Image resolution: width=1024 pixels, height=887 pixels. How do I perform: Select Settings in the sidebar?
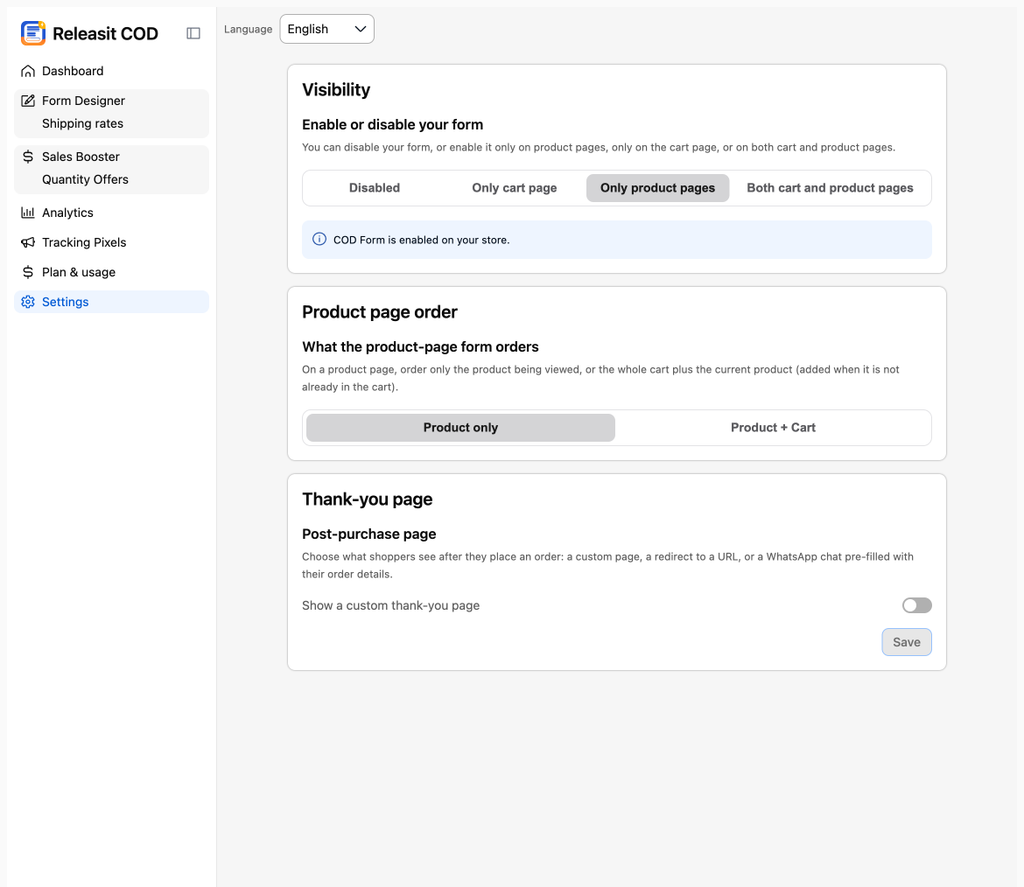tap(111, 302)
